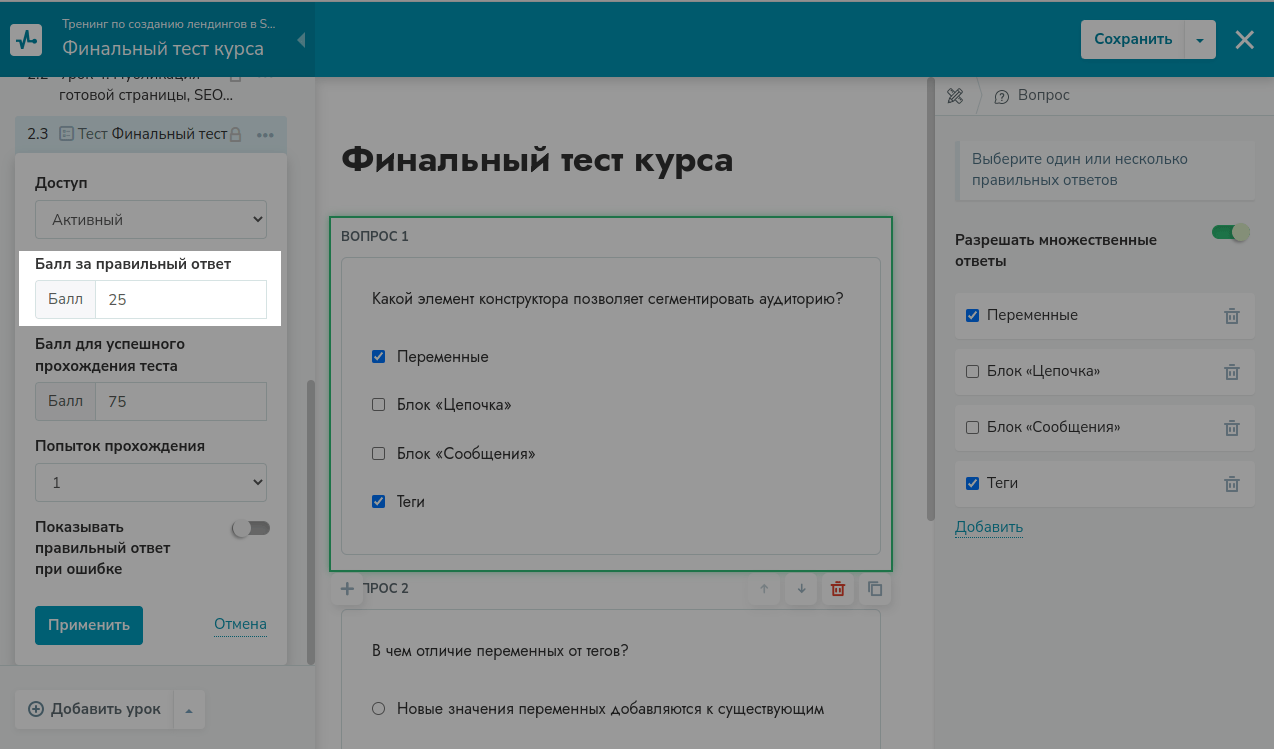Enable «Показывать правильный ответ при ошибке» toggle
Viewport: 1274px width, 749px height.
tap(251, 528)
